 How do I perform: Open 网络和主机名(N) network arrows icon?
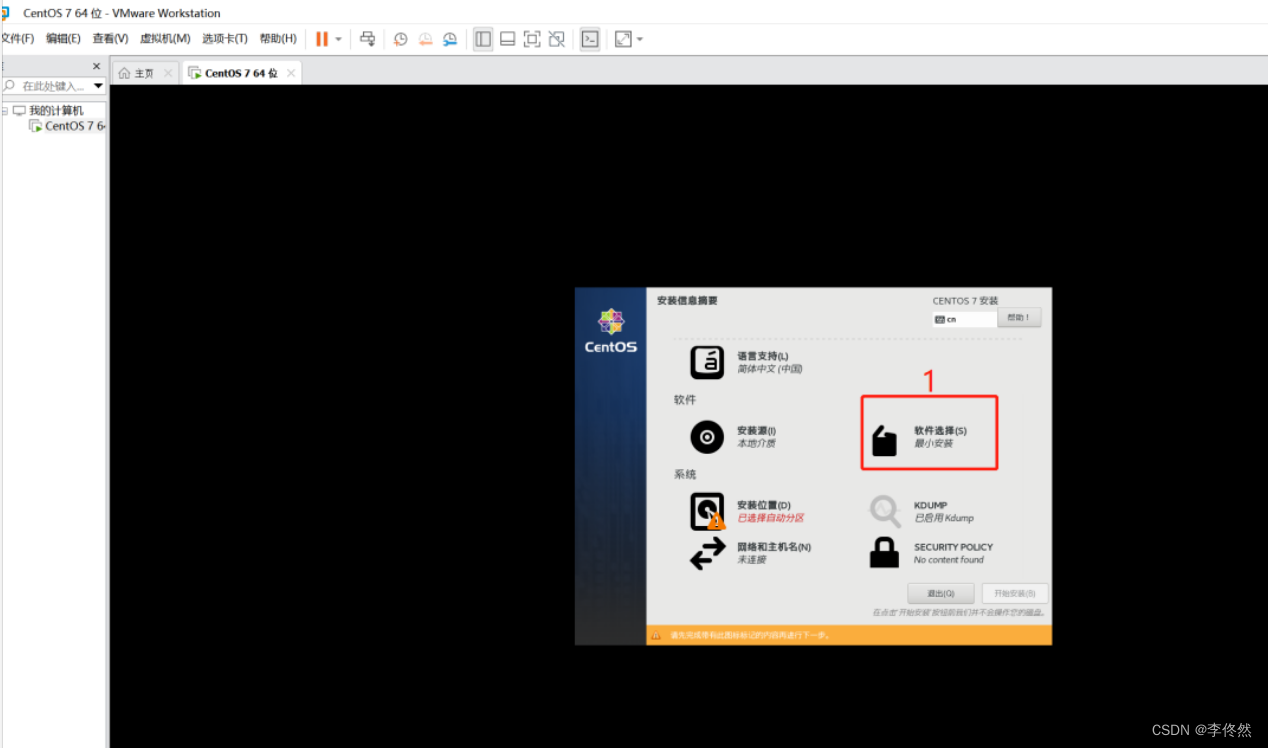[x=708, y=553]
